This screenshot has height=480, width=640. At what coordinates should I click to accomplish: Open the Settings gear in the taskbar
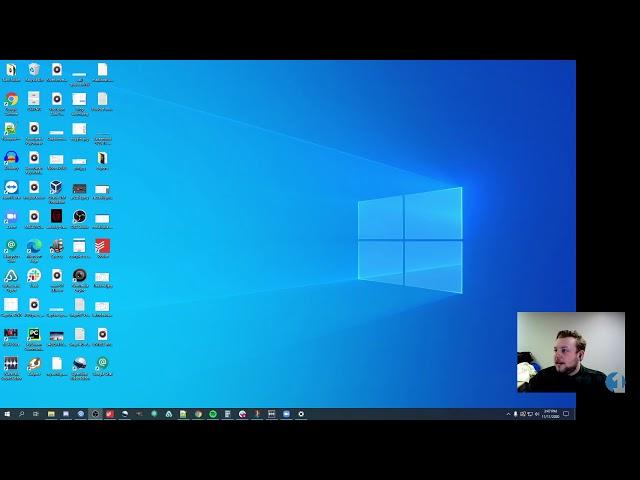coord(301,414)
